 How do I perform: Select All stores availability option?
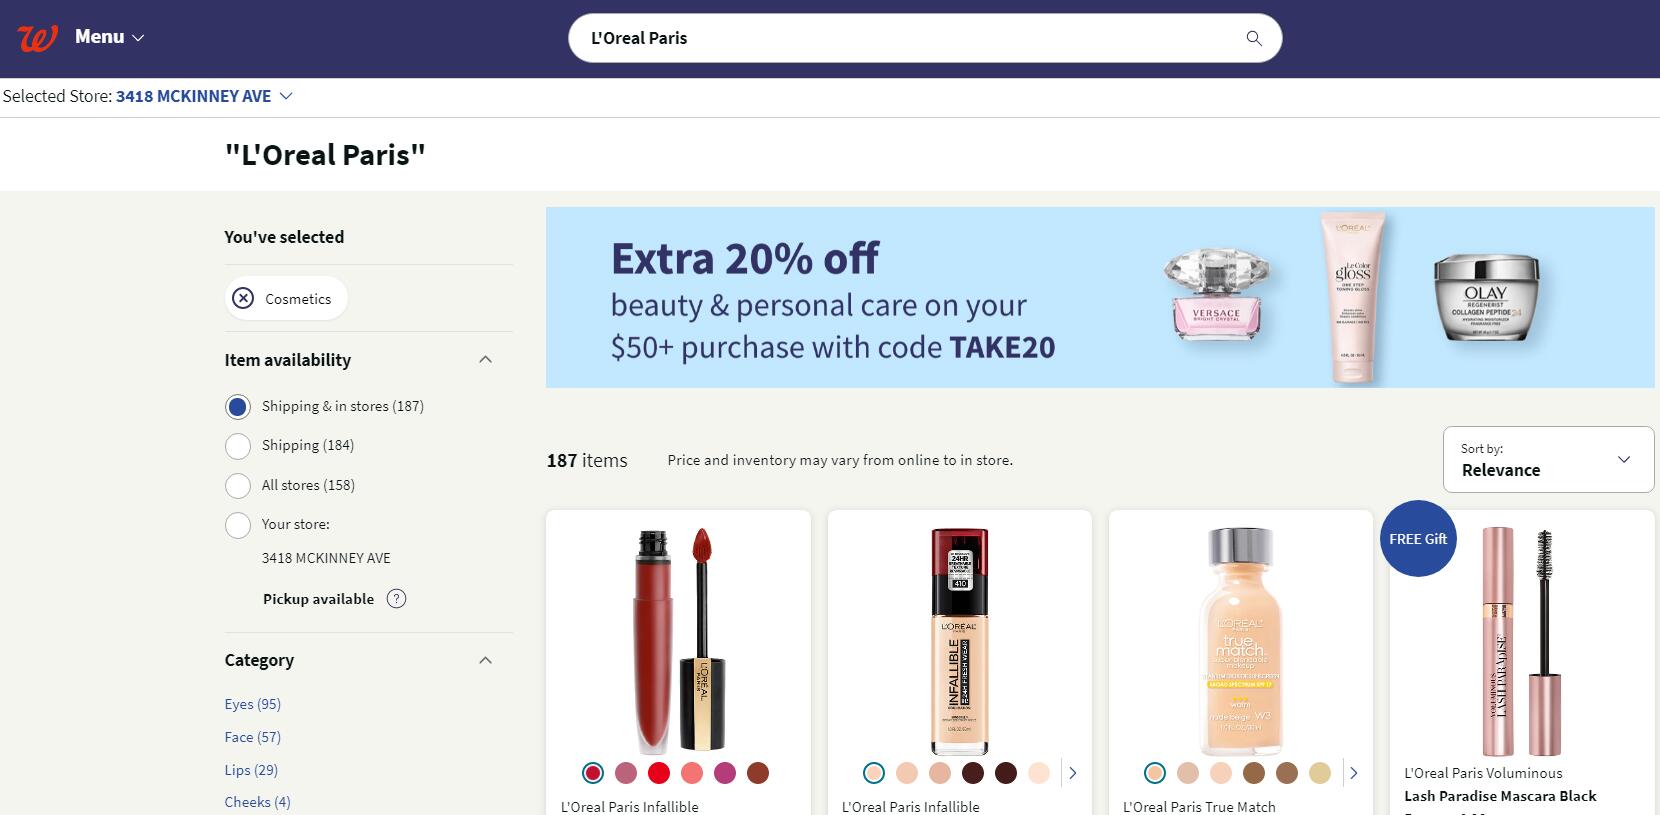238,486
